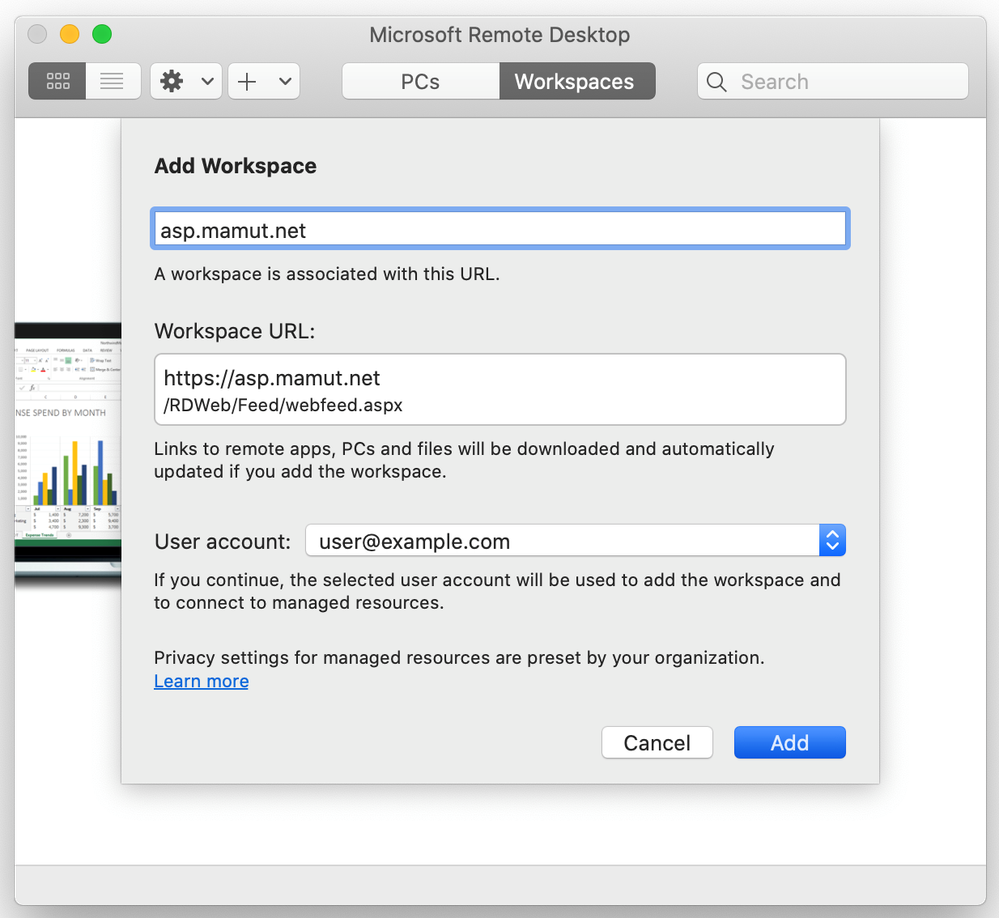Click the green zoom window button
This screenshot has height=918, width=999.
[102, 34]
